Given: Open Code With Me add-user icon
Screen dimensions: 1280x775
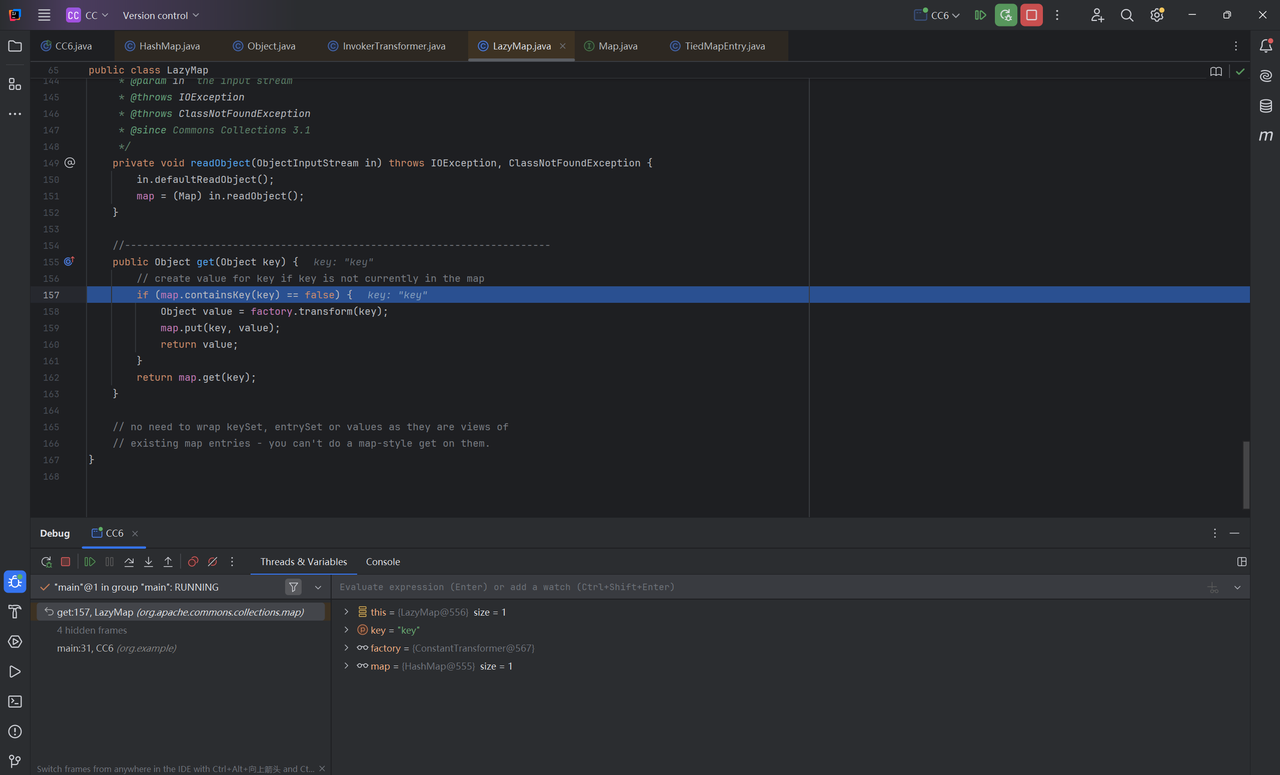Looking at the screenshot, I should (1097, 15).
